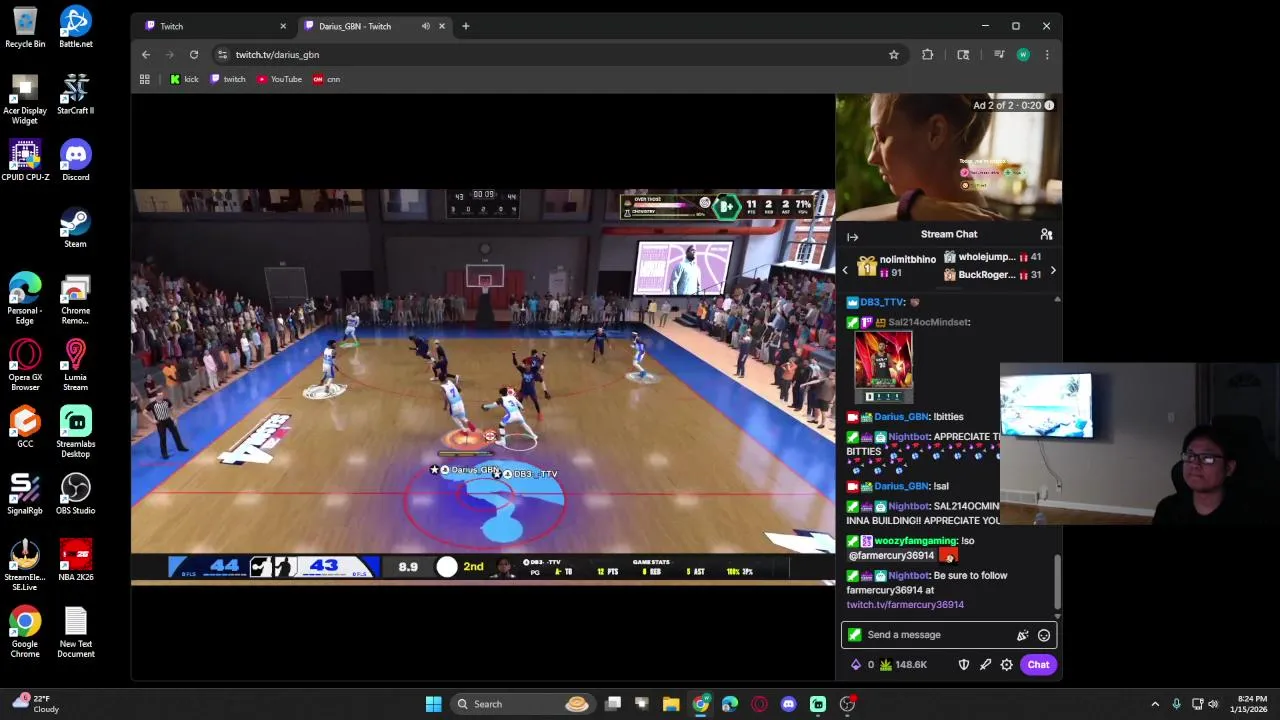
Task: Select the Darius_GBN - Twitch tab
Action: [x=374, y=26]
